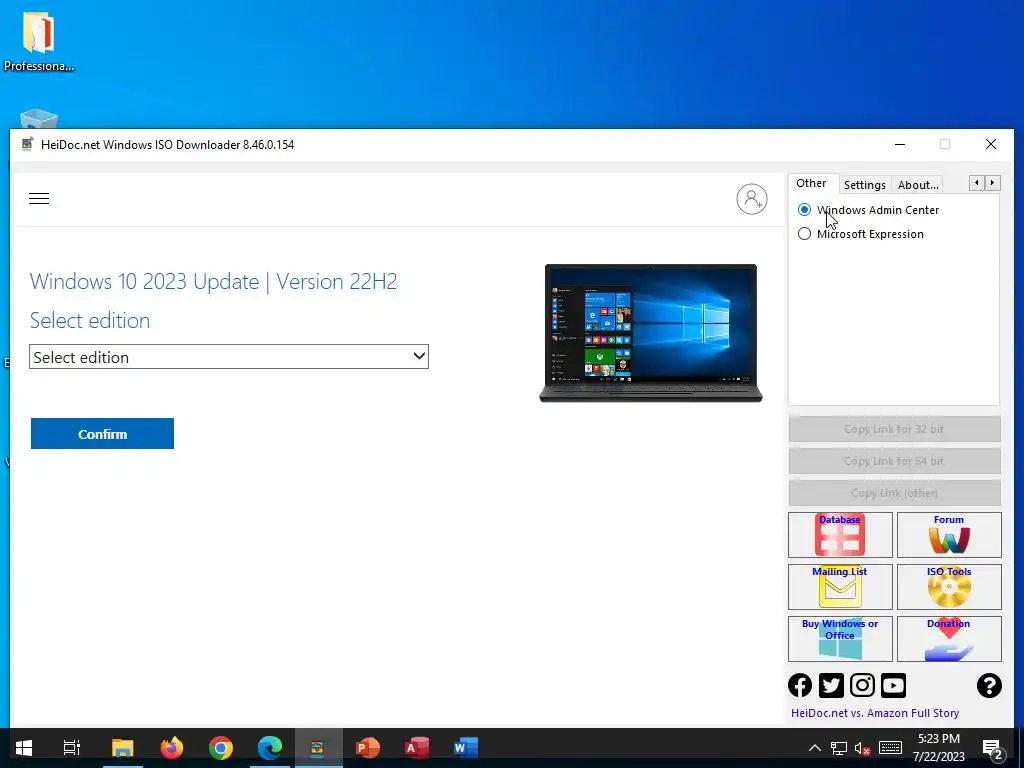Expand the Select edition dropdown

pyautogui.click(x=229, y=357)
